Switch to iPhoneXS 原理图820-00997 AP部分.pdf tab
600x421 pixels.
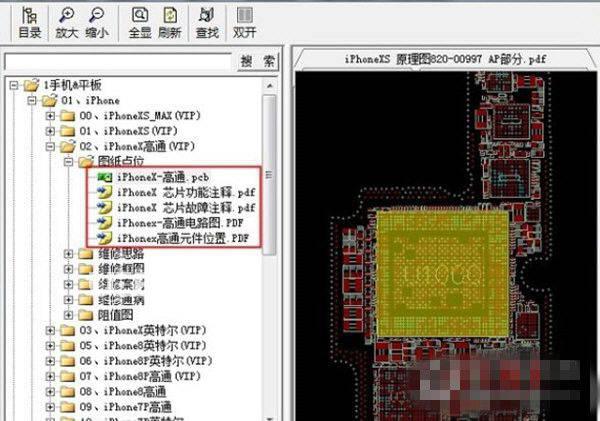[445, 59]
